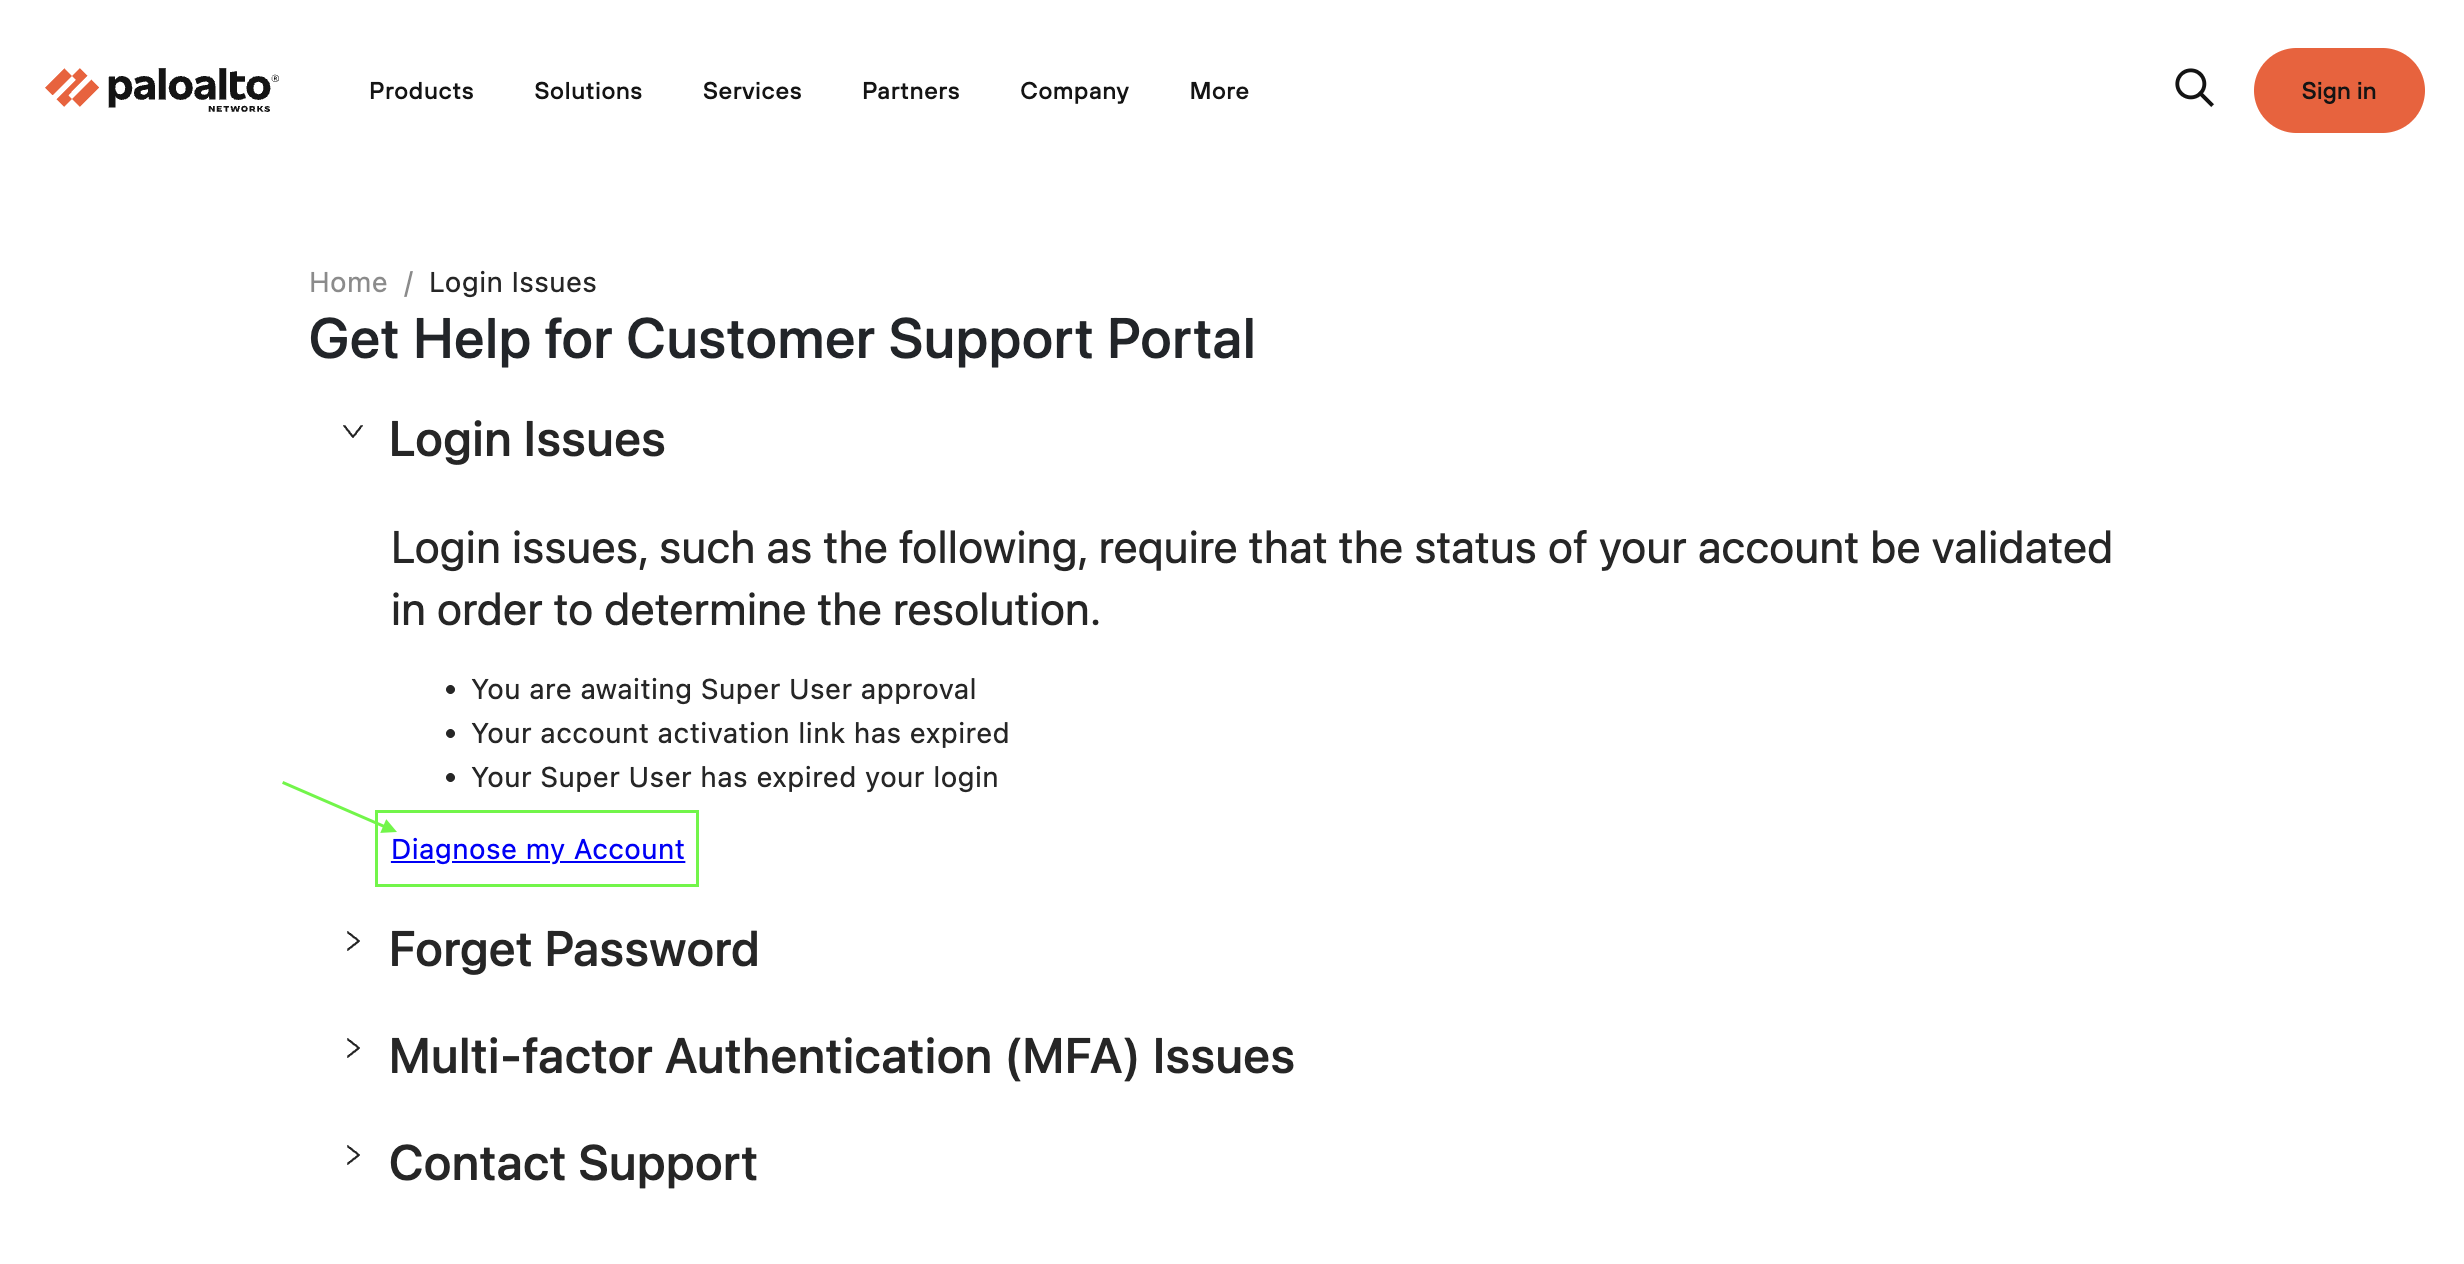The height and width of the screenshot is (1264, 2464).
Task: Open the Products menu
Action: (421, 91)
